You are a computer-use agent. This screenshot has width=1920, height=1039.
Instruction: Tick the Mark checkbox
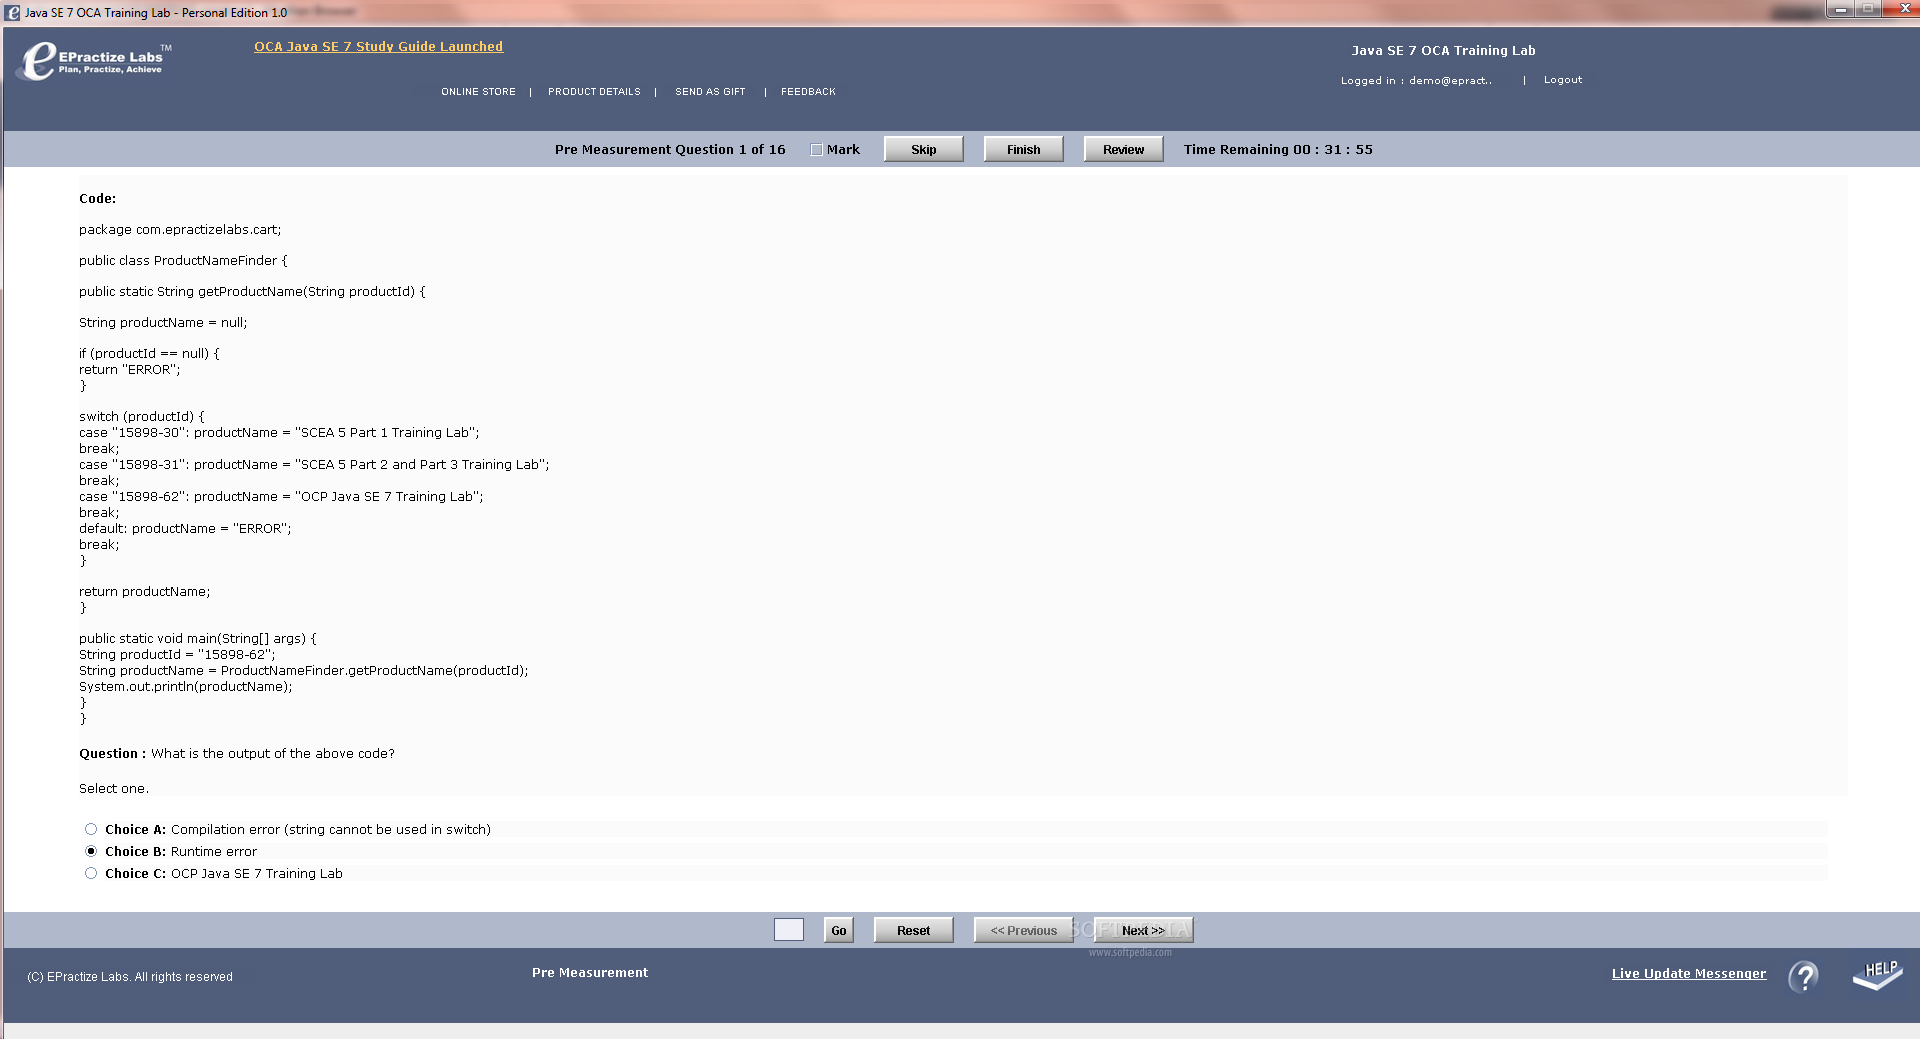[x=816, y=150]
